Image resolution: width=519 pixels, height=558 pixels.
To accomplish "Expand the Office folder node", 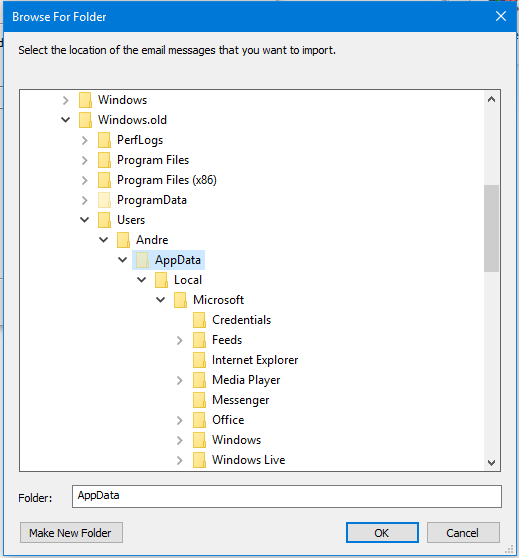I will coord(180,420).
